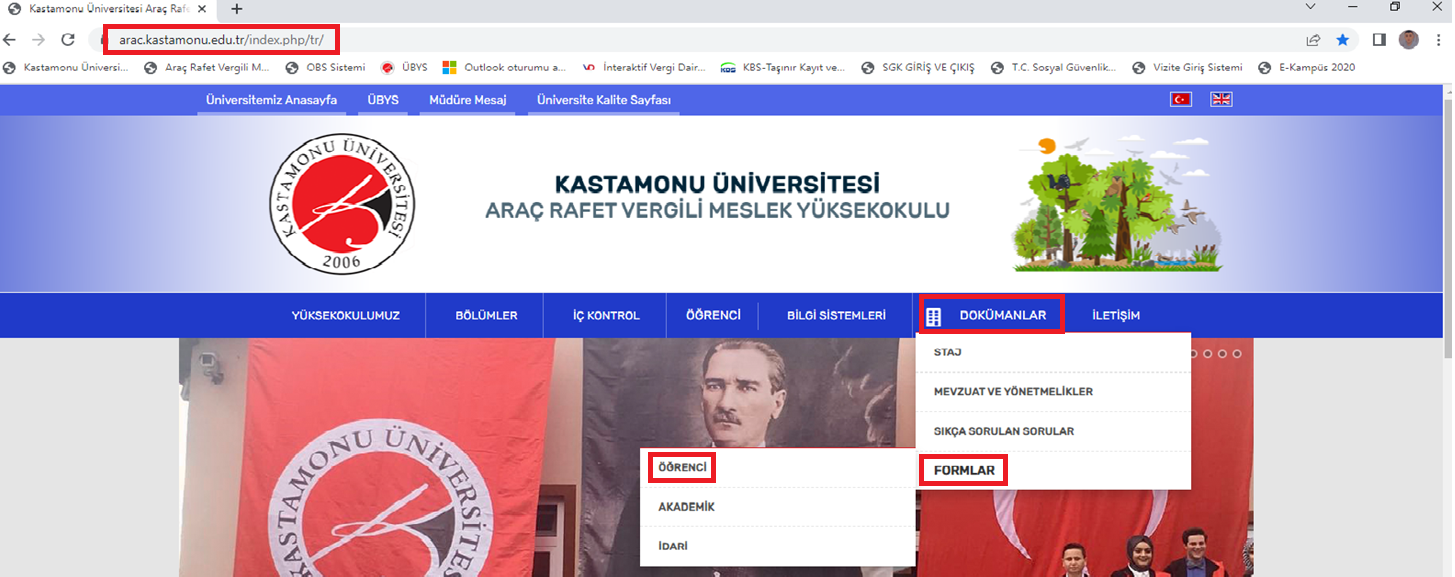The width and height of the screenshot is (1455, 577).
Task: Expand the İÇ KONTROL navigation menu
Action: point(606,316)
